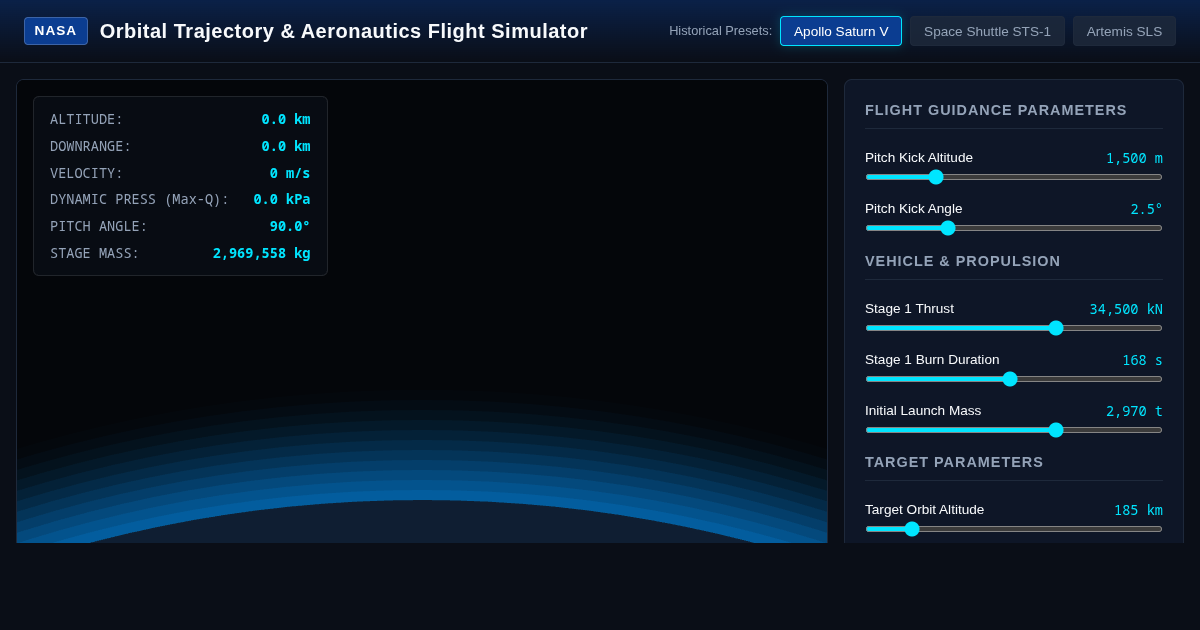1200x630 pixels.
Task: Adjust the Stage 1 Thrust slider
Action: tap(1014, 328)
